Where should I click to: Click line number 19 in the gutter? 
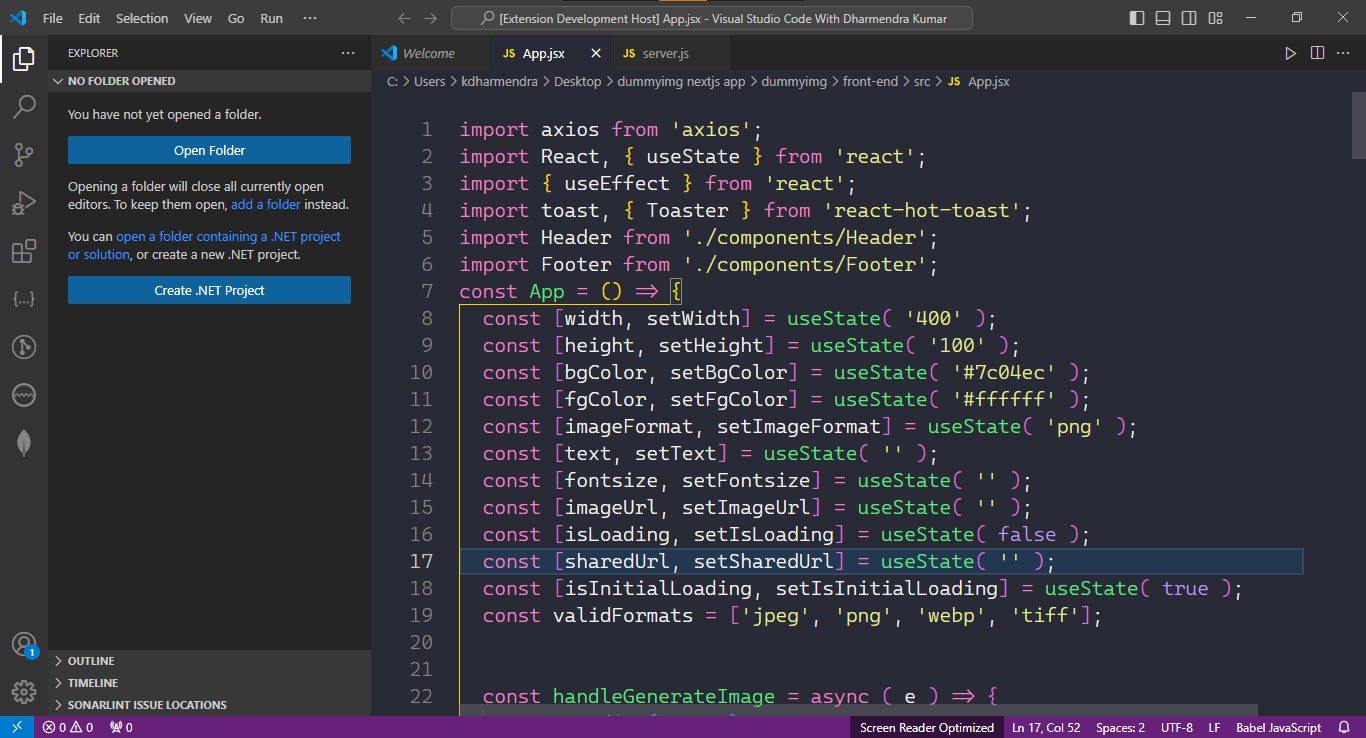click(421, 615)
